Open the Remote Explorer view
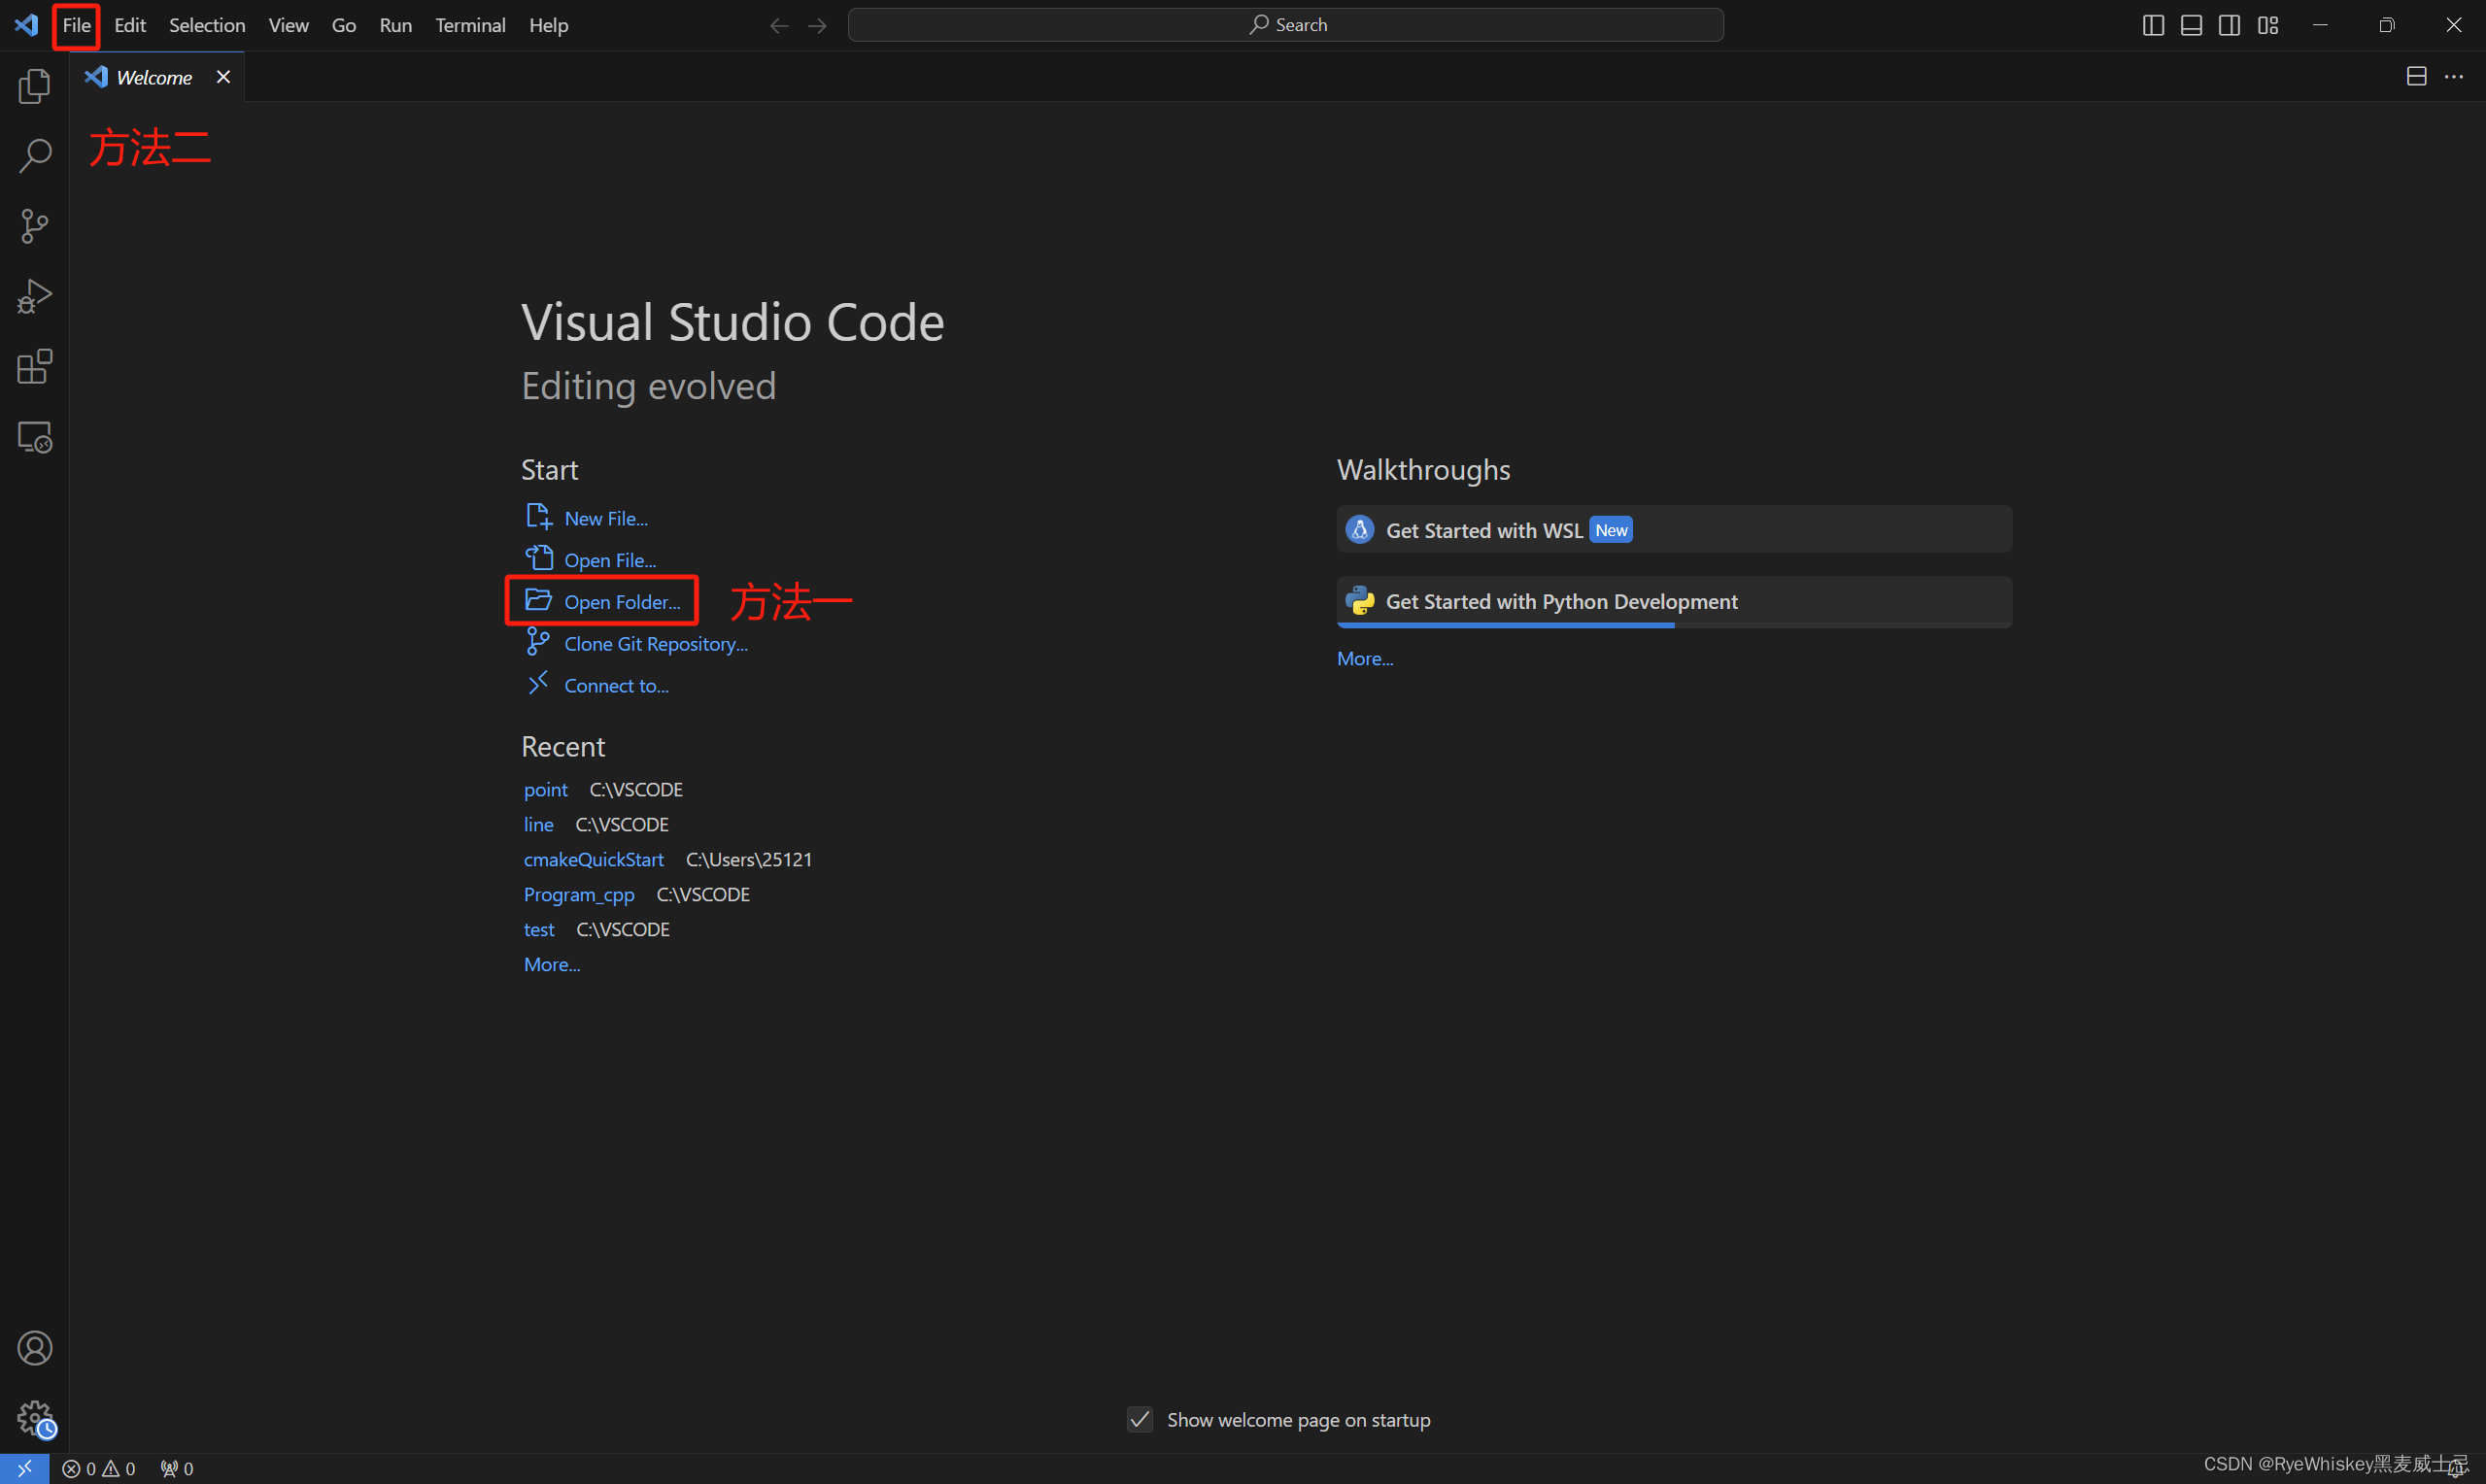The image size is (2486, 1484). 35,437
